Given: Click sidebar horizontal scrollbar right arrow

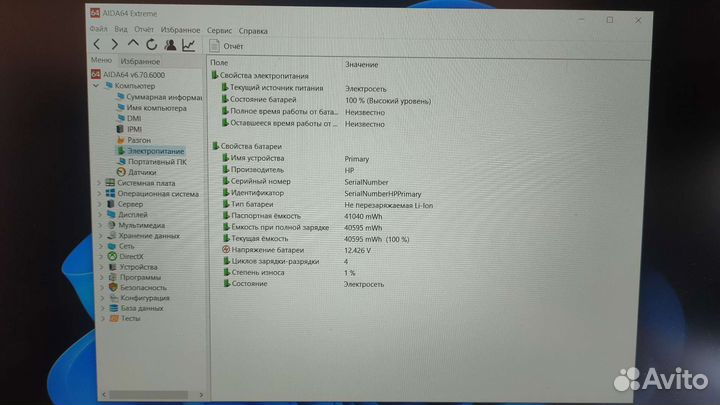Looking at the screenshot, I should click(x=201, y=394).
